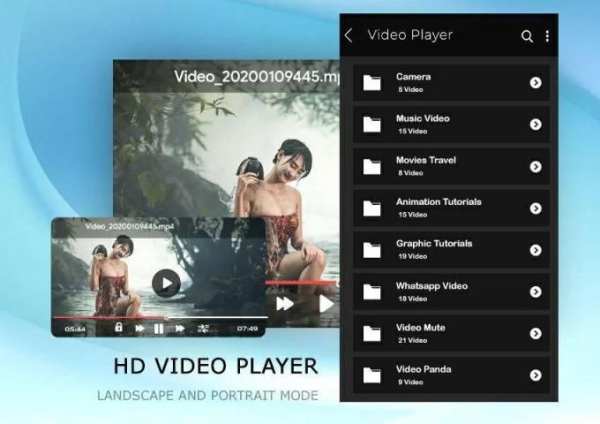Open Movies Travel with its arrow button

click(x=536, y=166)
